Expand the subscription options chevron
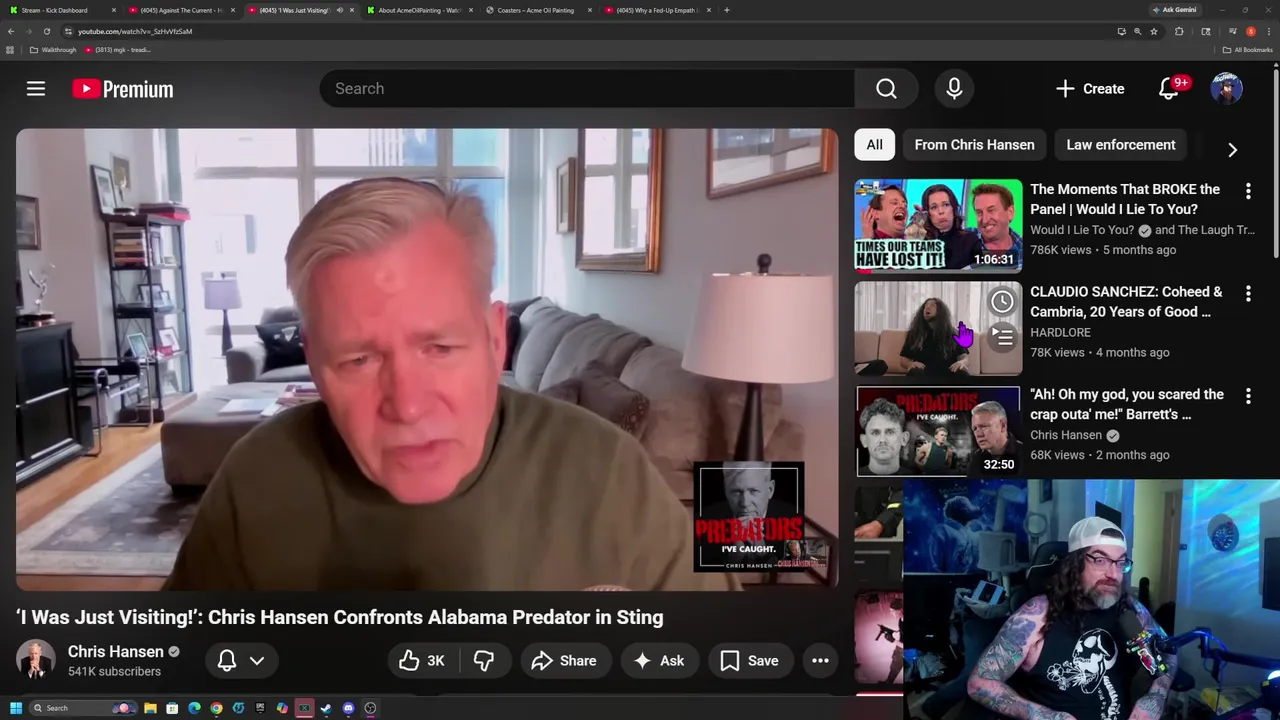This screenshot has width=1280, height=720. 257,660
